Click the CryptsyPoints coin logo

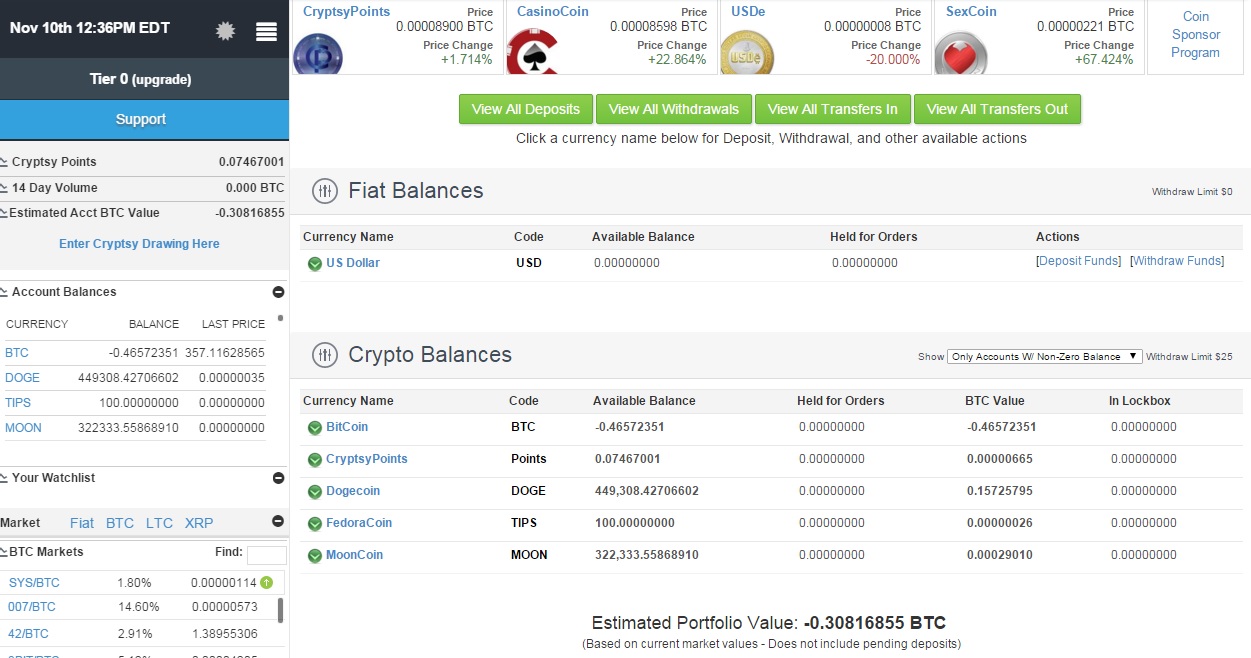pyautogui.click(x=318, y=55)
